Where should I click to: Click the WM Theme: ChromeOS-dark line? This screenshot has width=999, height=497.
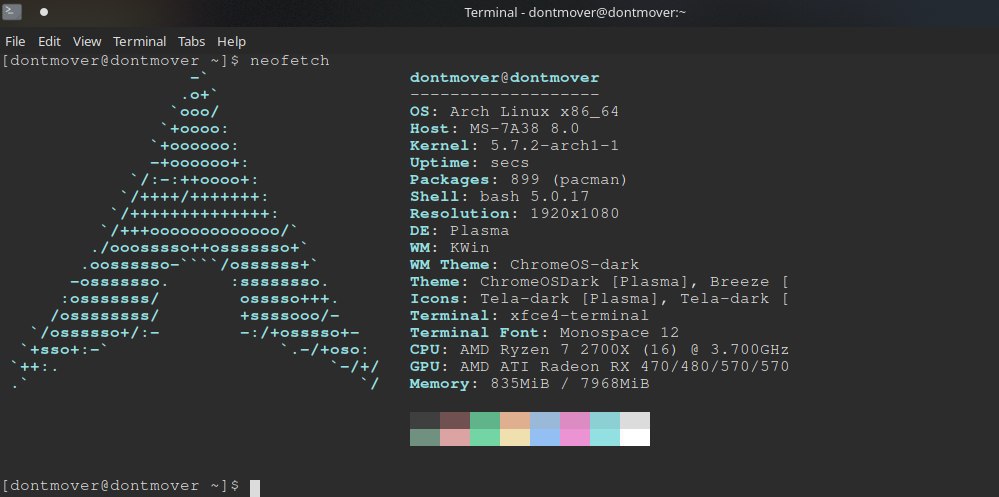click(x=524, y=264)
